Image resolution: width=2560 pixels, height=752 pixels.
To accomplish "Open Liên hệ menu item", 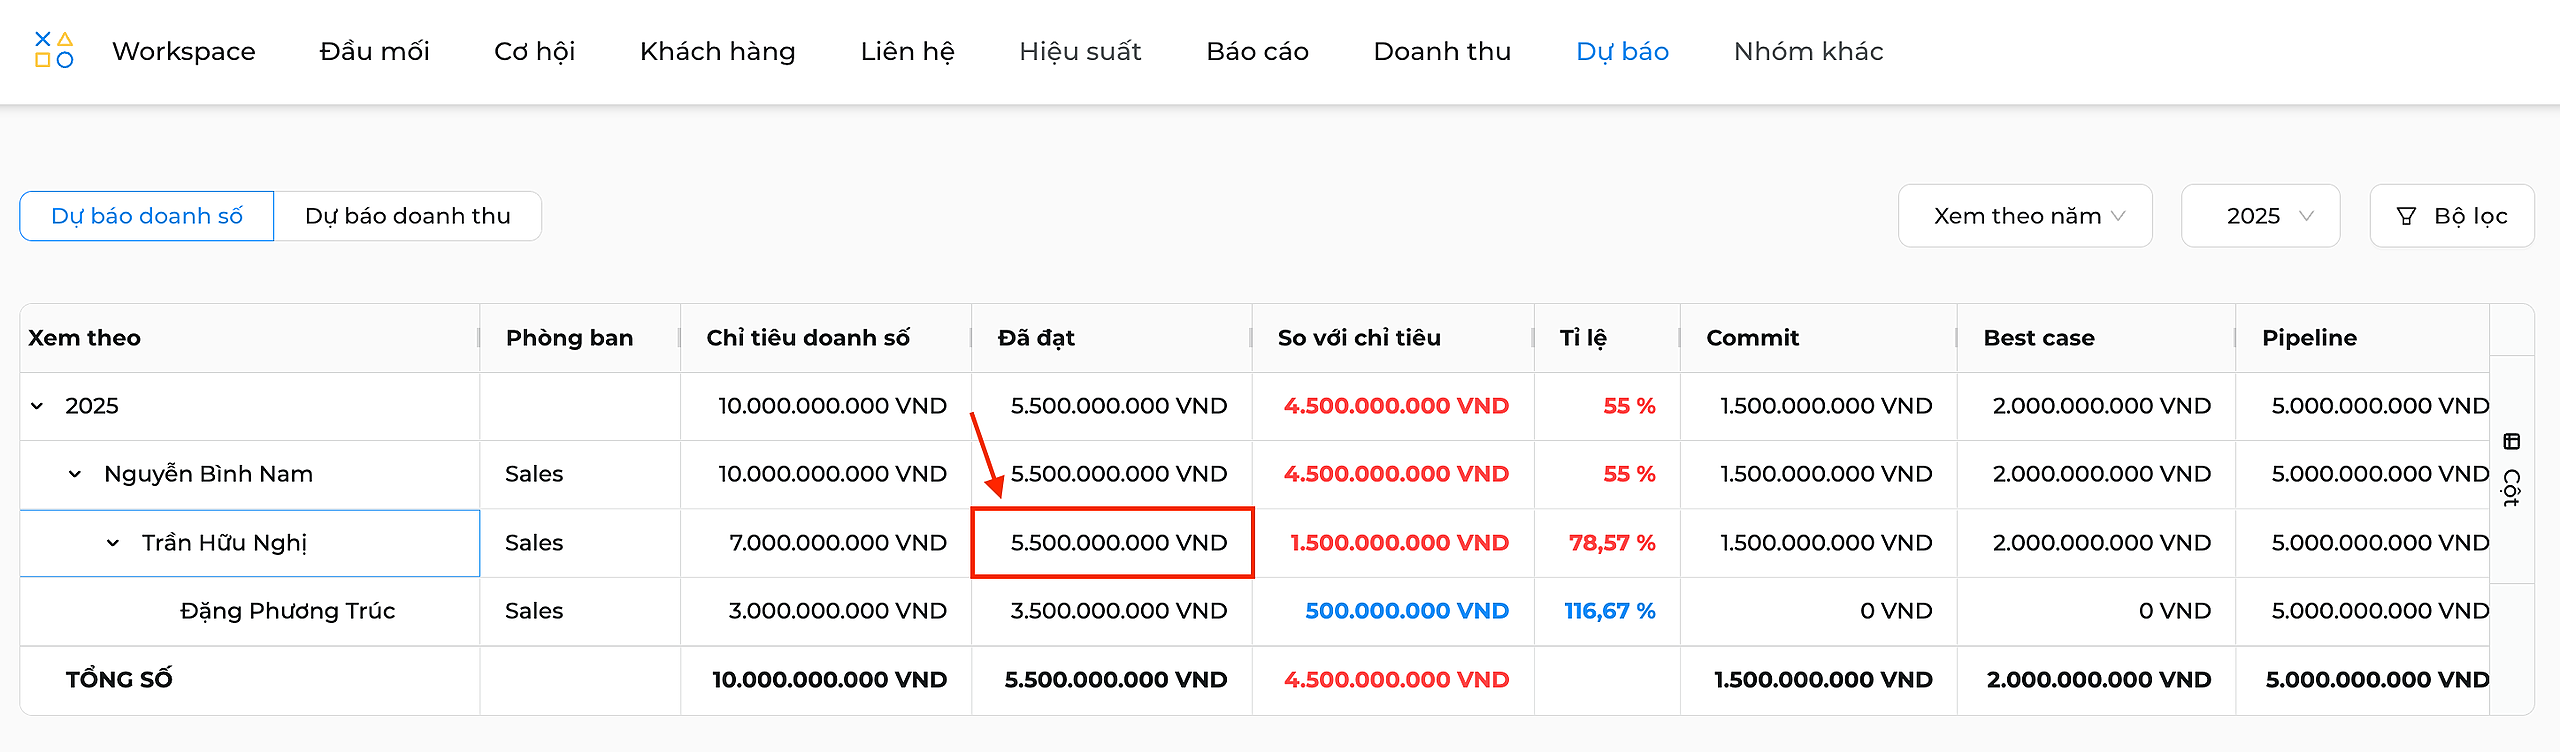I will pos(907,51).
